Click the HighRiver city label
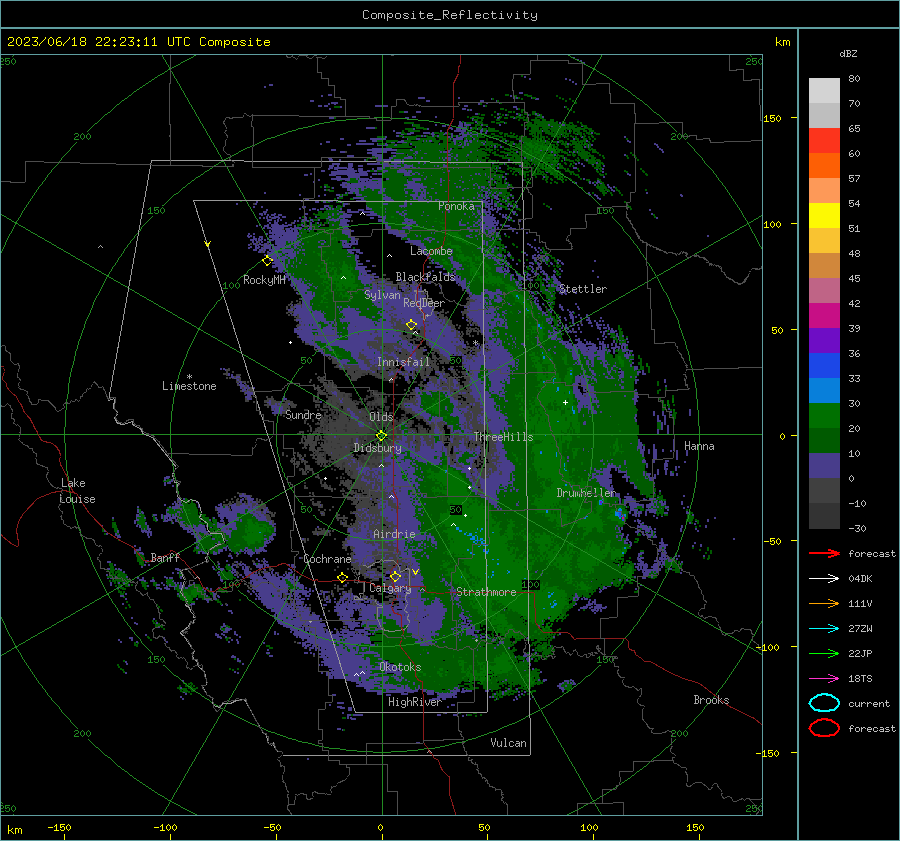Image resolution: width=900 pixels, height=841 pixels. (x=414, y=702)
